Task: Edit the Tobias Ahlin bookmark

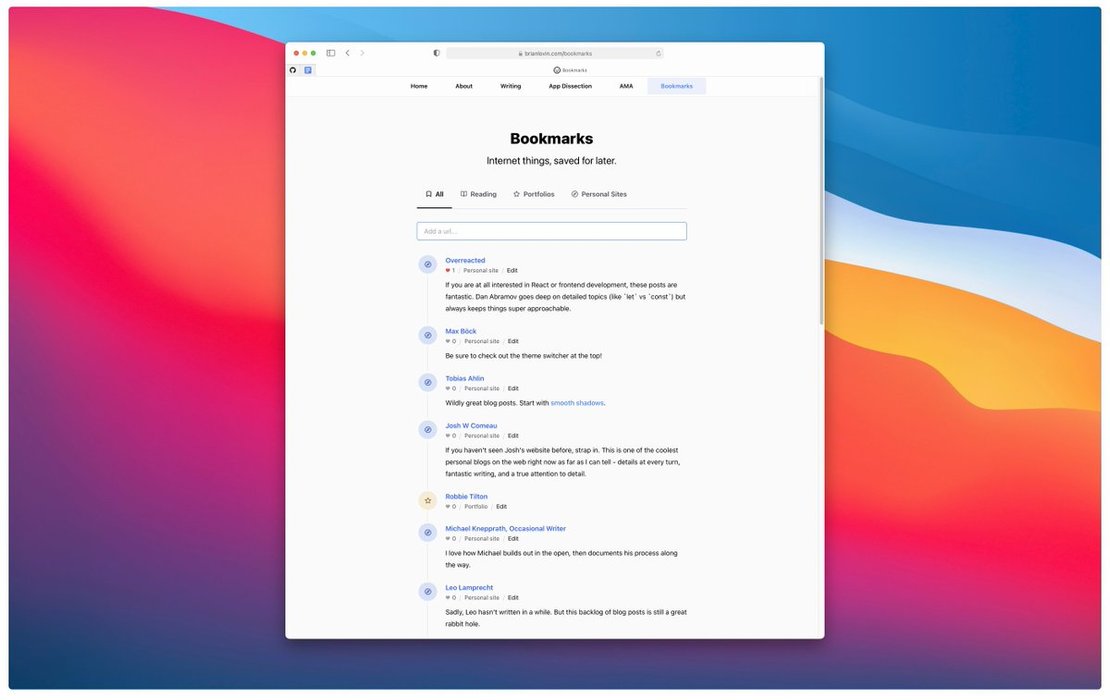Action: click(513, 389)
